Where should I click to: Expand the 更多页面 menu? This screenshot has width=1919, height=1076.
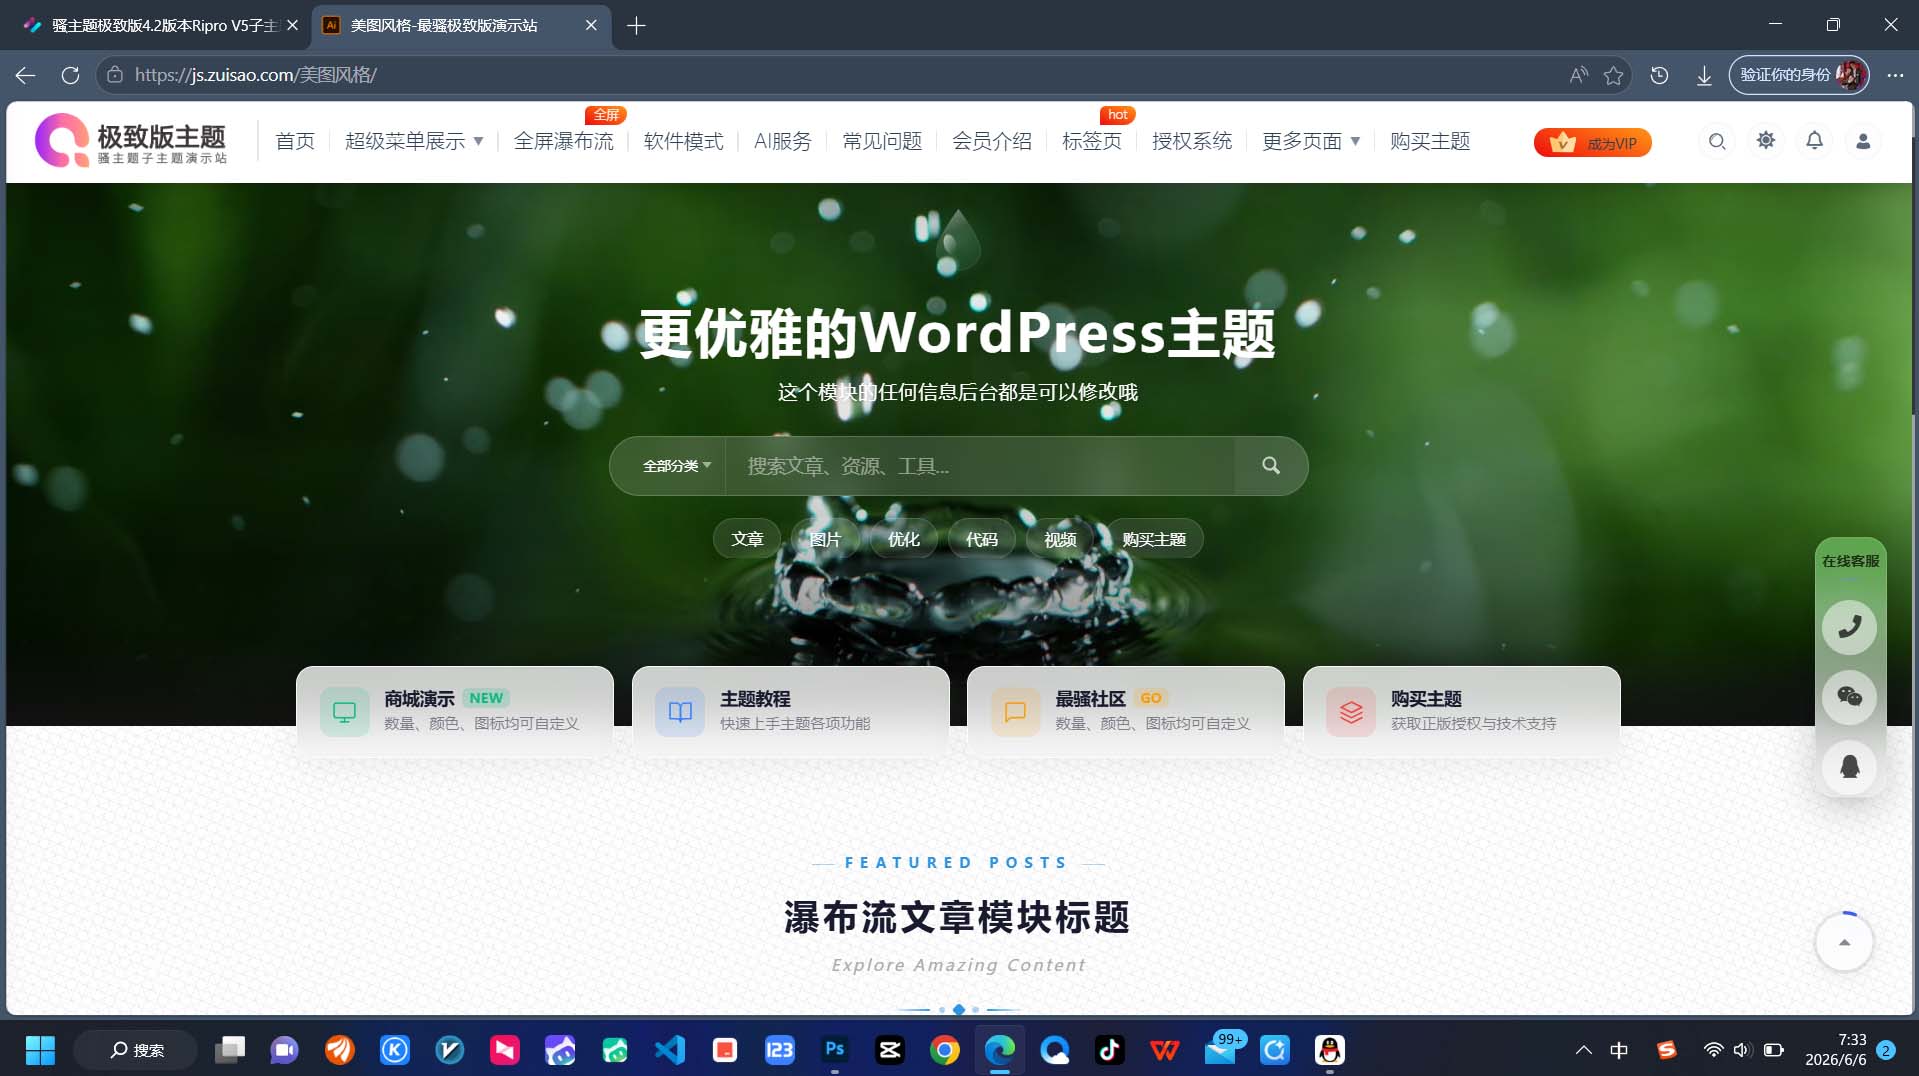pyautogui.click(x=1311, y=141)
